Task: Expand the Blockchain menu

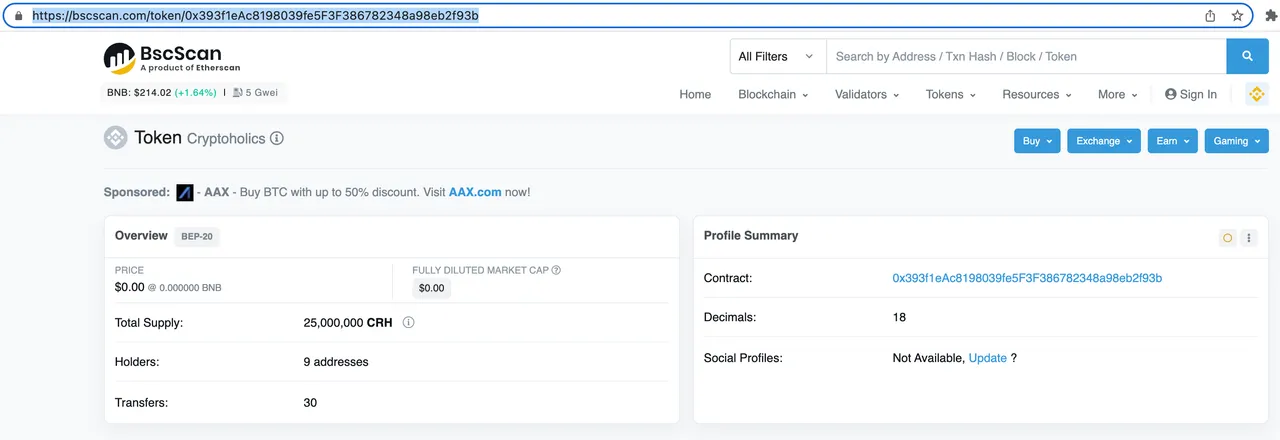Action: coord(773,94)
